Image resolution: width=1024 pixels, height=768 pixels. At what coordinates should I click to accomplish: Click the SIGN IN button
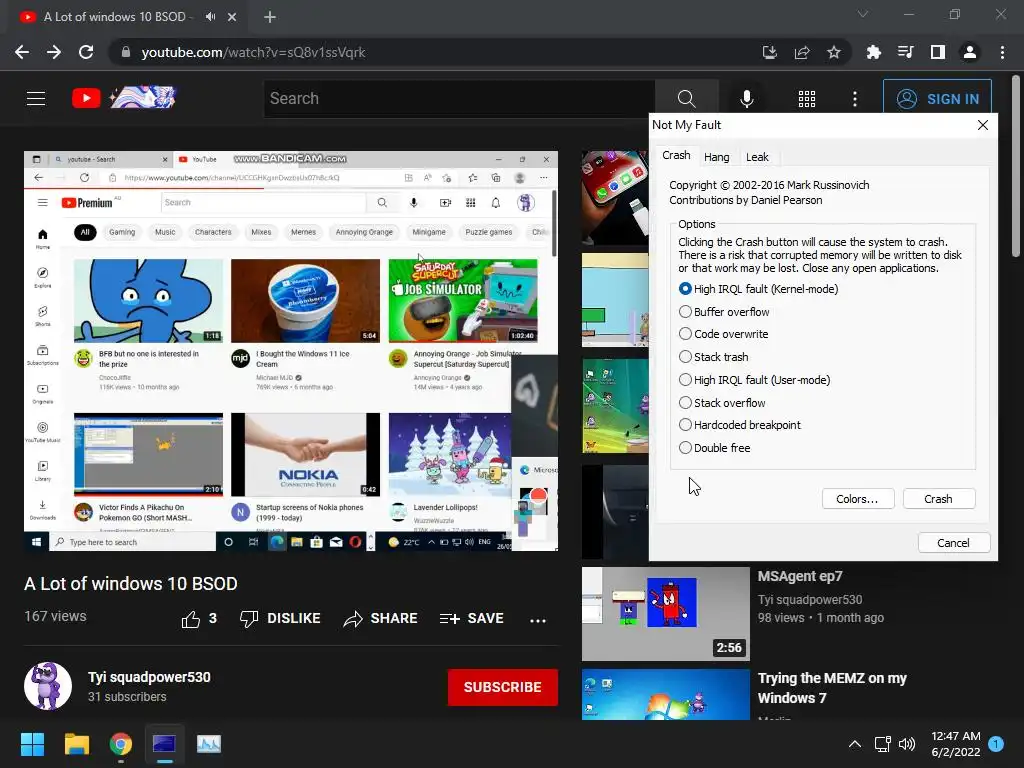tap(937, 99)
